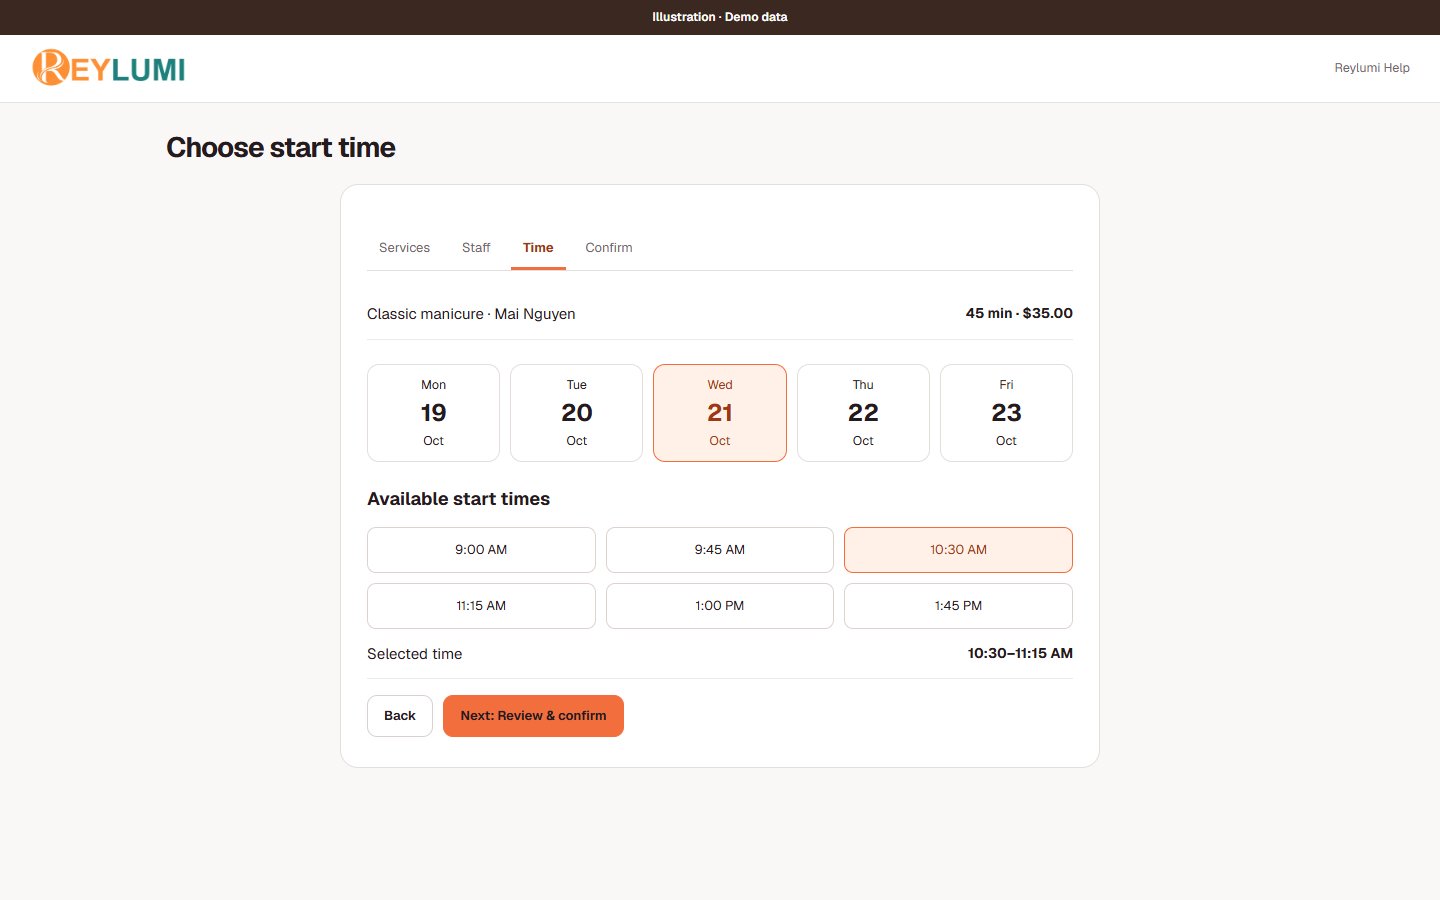Screen dimensions: 1440x900
Task: Open the Reylumi Help link
Action: 1372,68
